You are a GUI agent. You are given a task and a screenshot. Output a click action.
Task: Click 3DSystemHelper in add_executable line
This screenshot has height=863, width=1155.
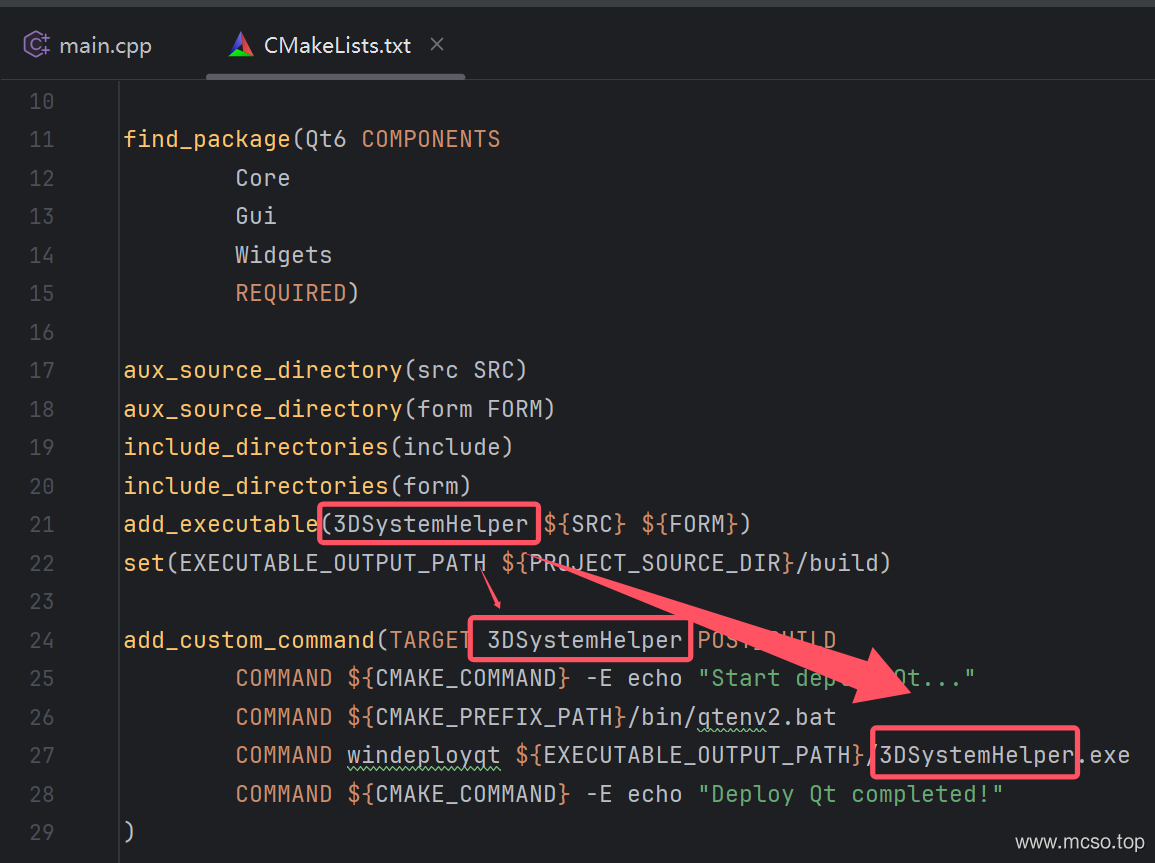click(431, 525)
